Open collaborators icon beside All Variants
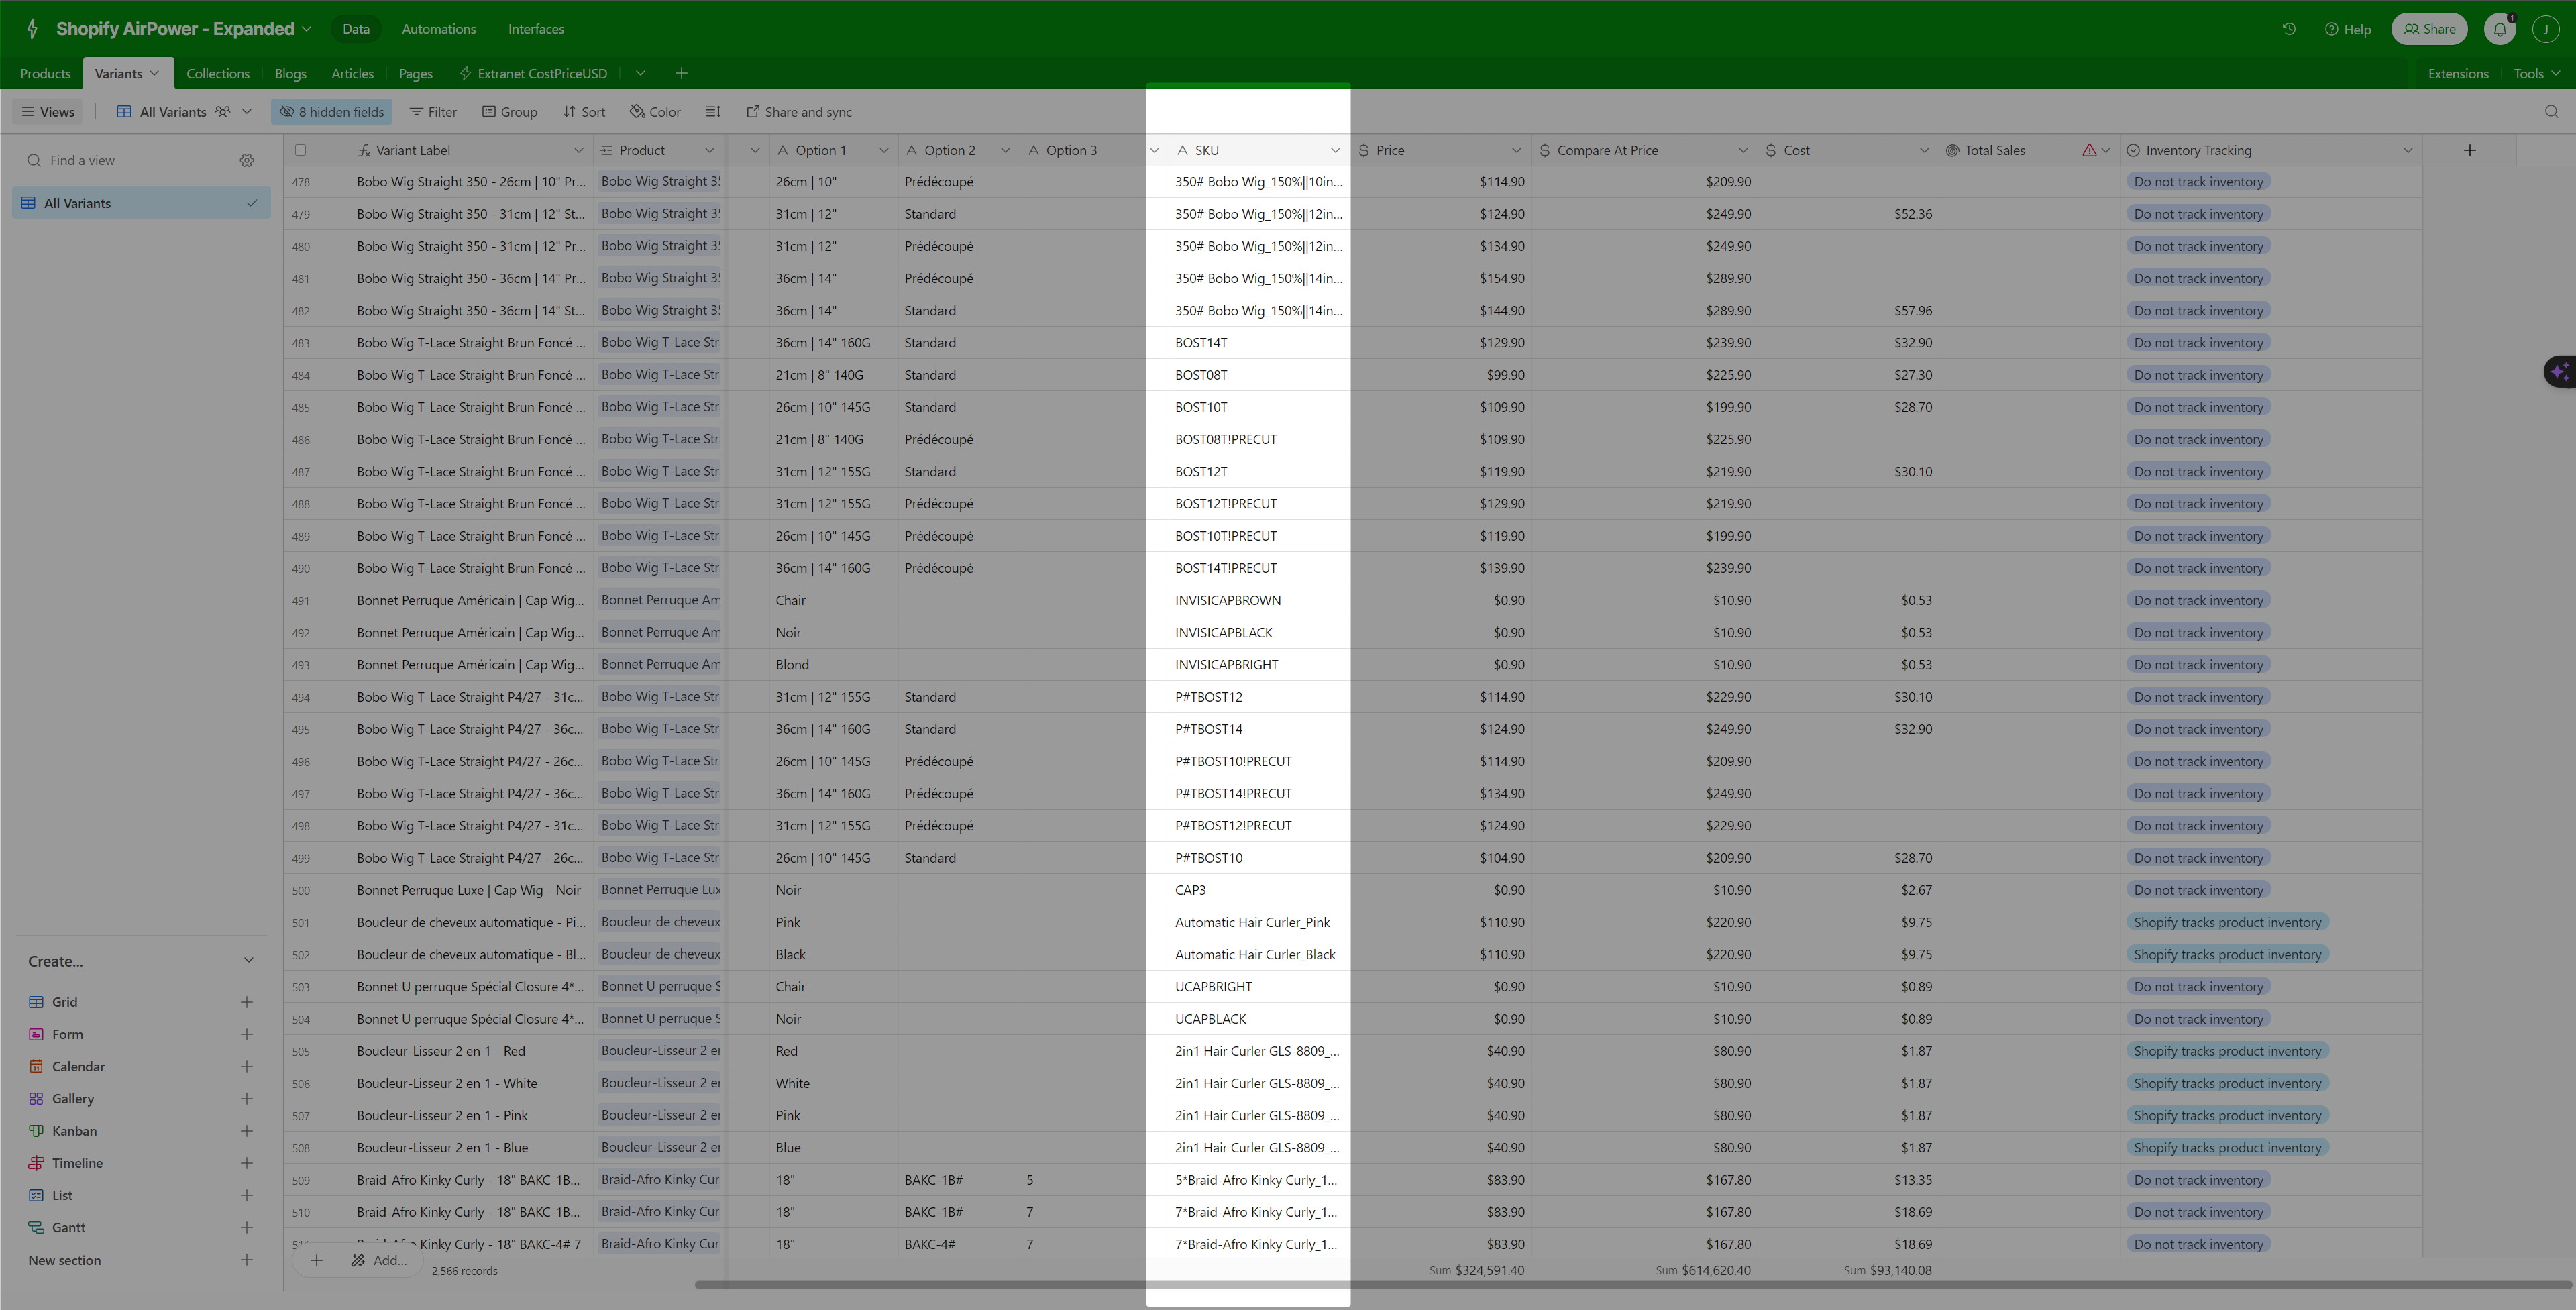 coord(222,112)
